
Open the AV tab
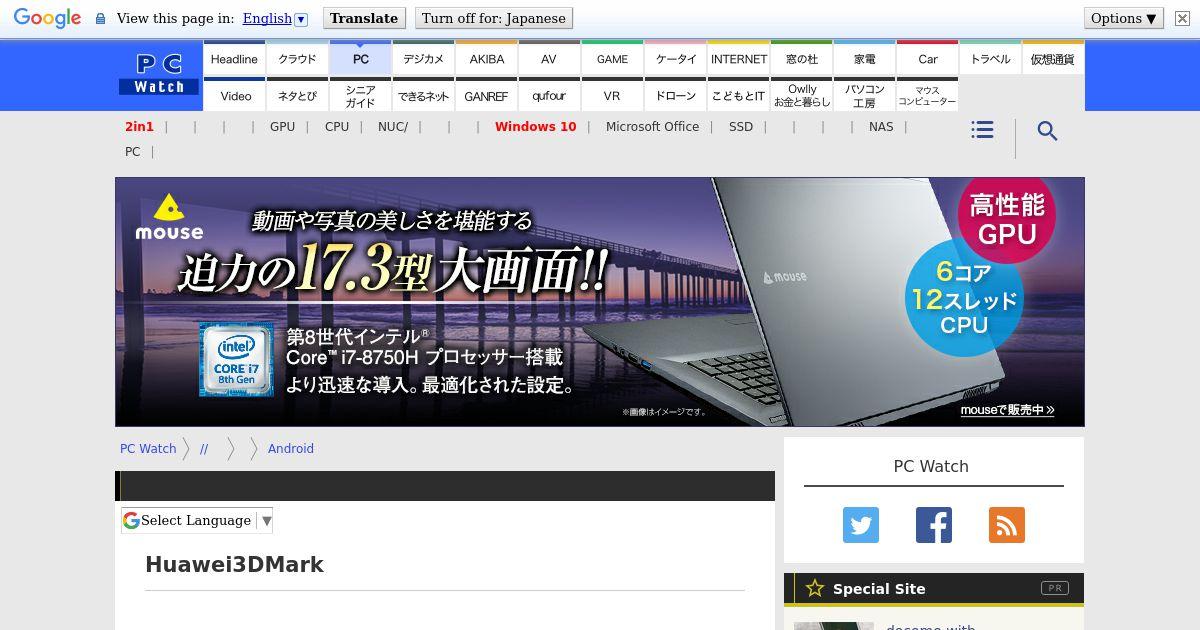point(549,58)
